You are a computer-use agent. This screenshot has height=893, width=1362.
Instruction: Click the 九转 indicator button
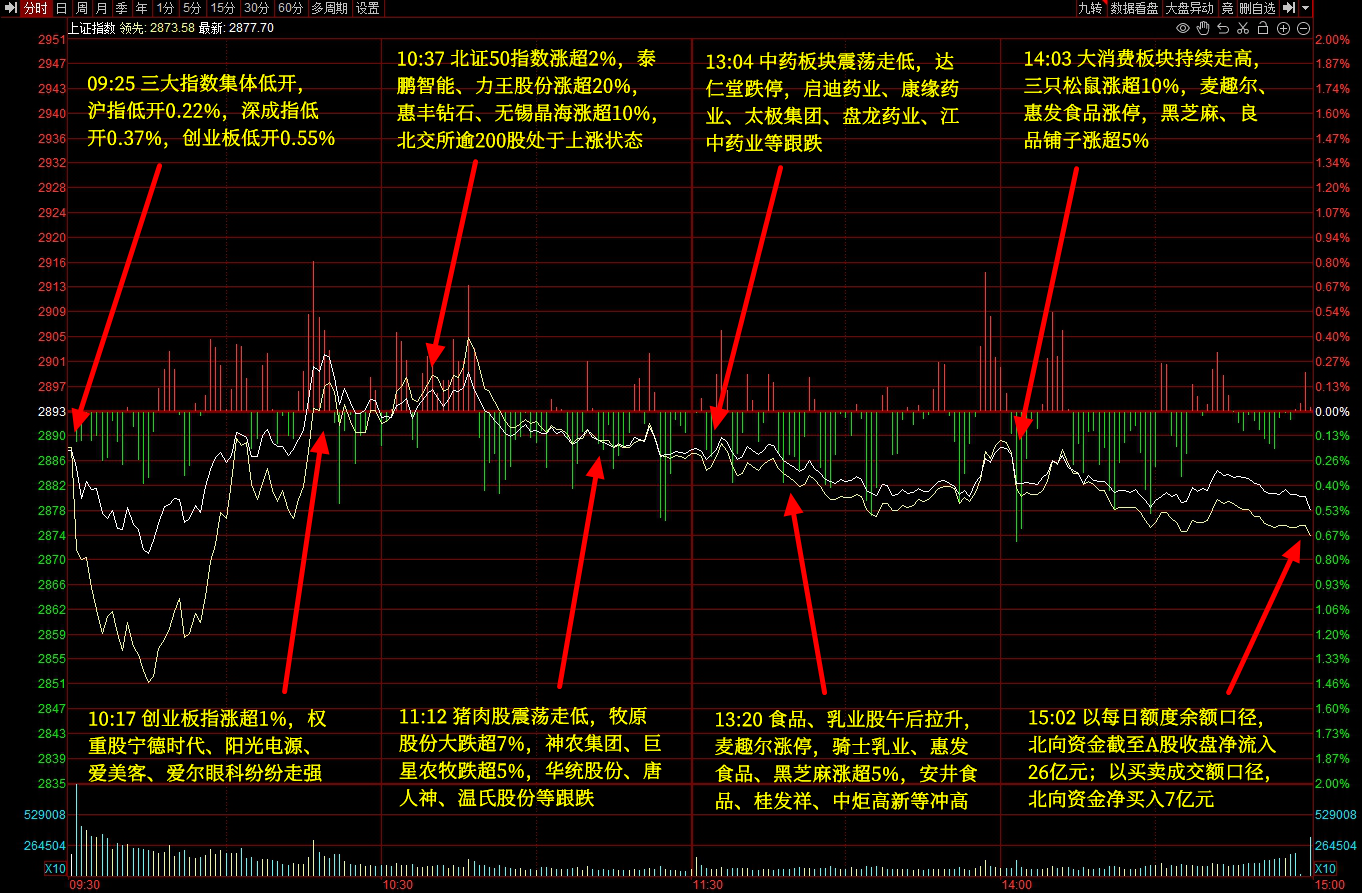click(x=1089, y=8)
